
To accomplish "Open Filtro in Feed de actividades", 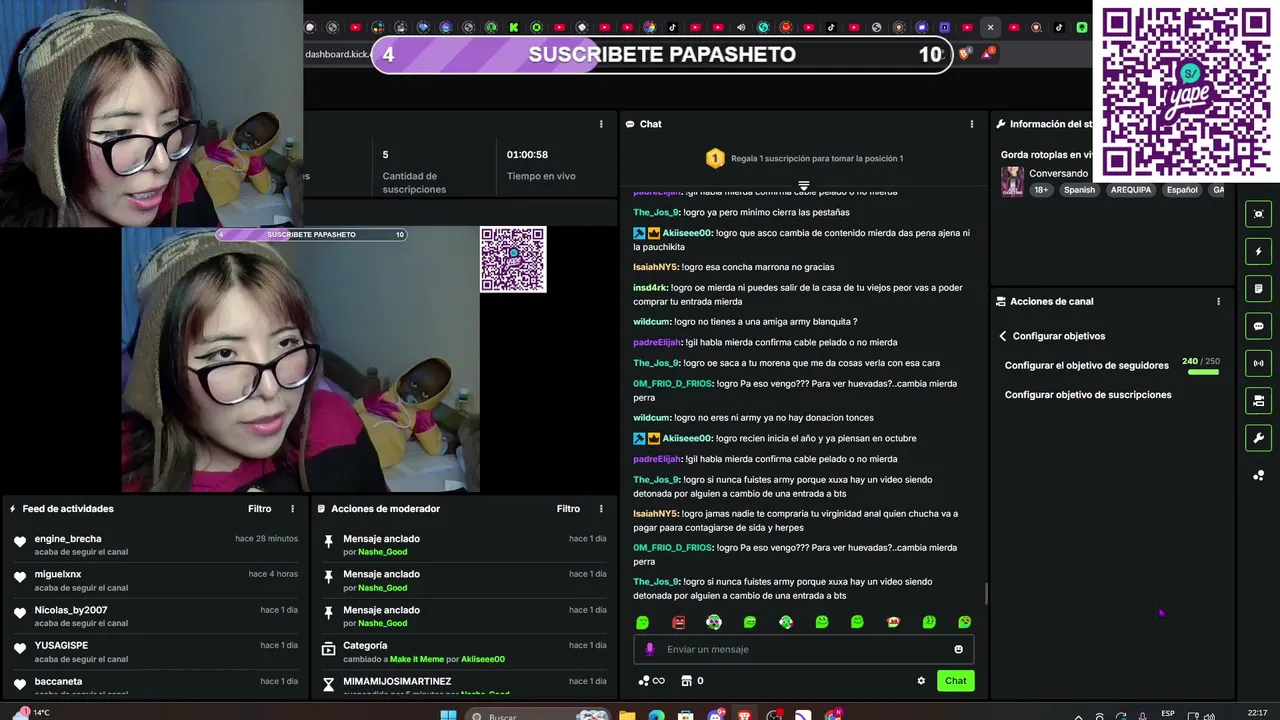I will pos(260,509).
